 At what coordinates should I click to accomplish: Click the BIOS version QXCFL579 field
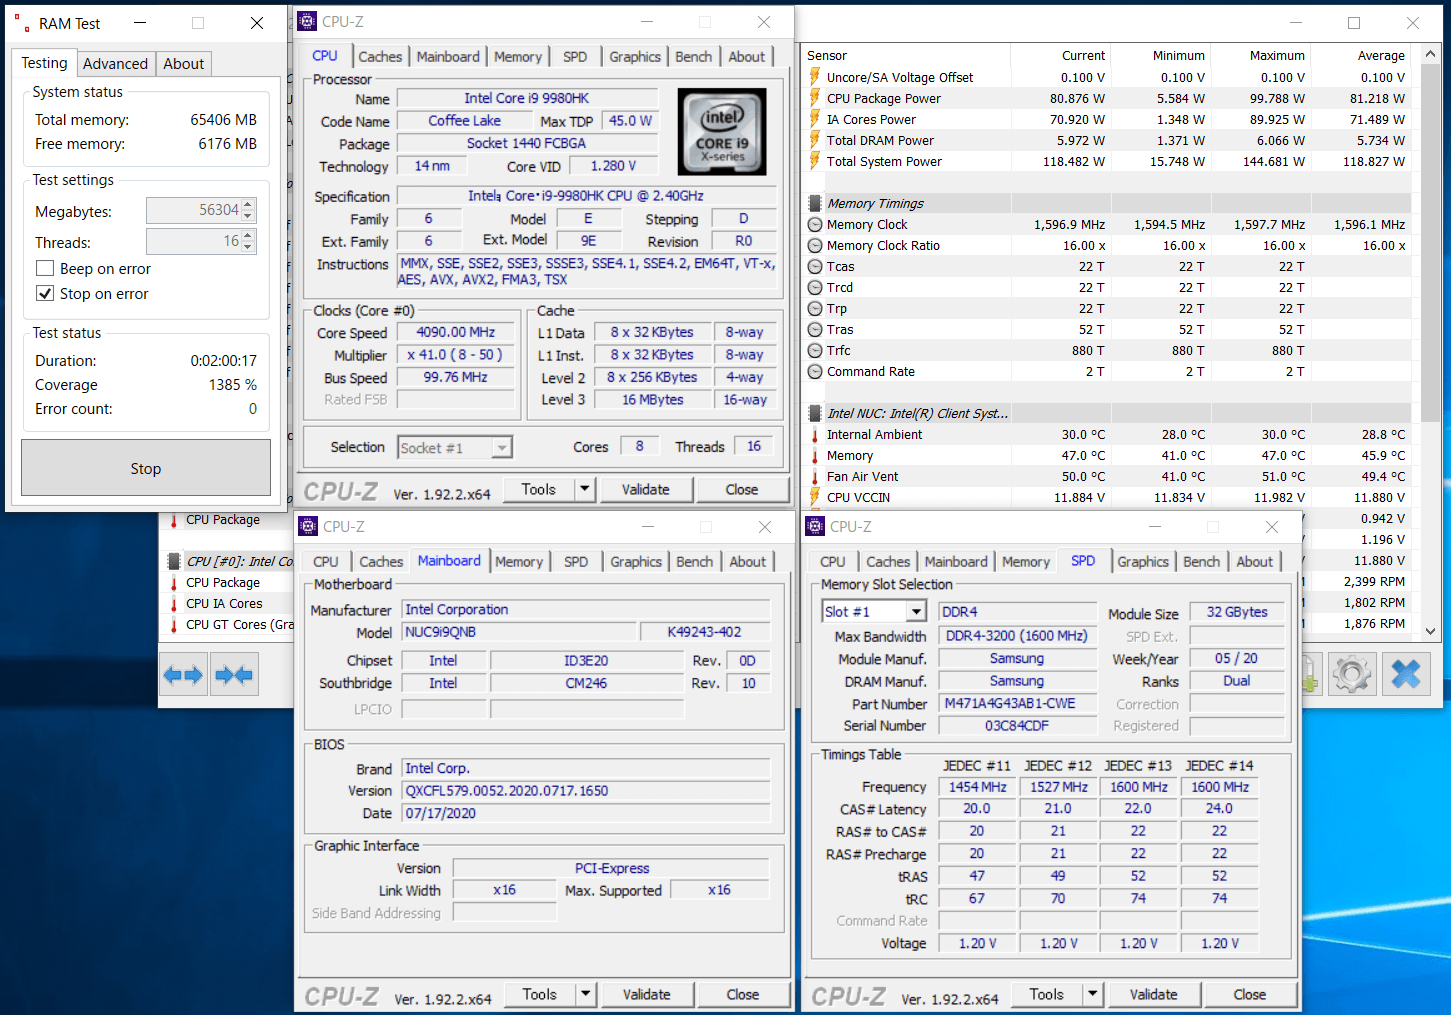587,791
